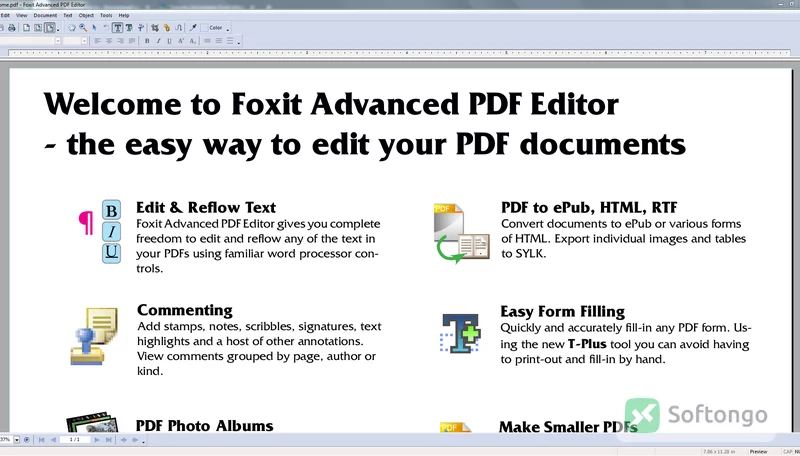Set medium line spacing
This screenshot has height=456, width=800.
[219, 41]
